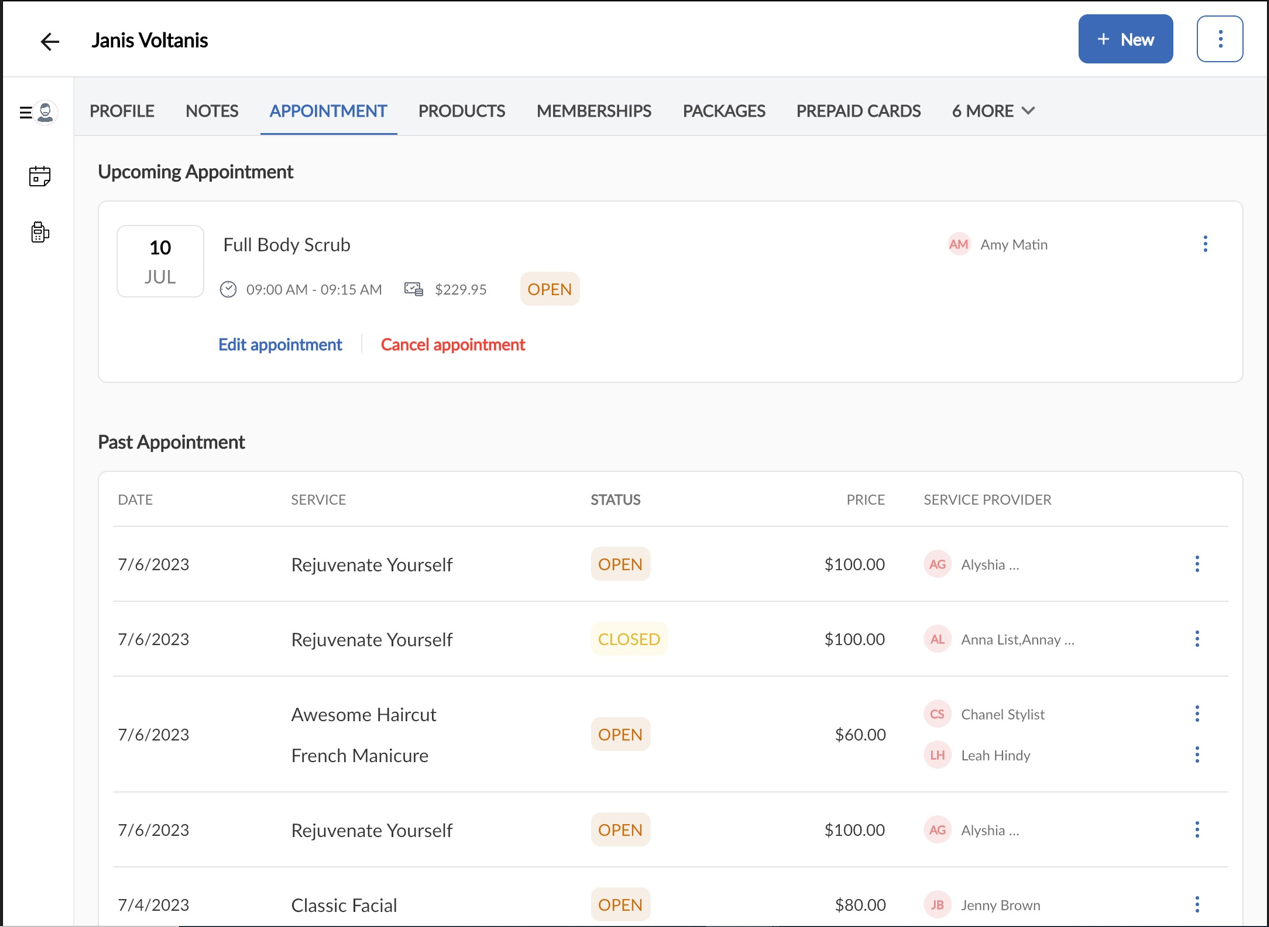Open the header three-dot options menu

pos(1219,39)
